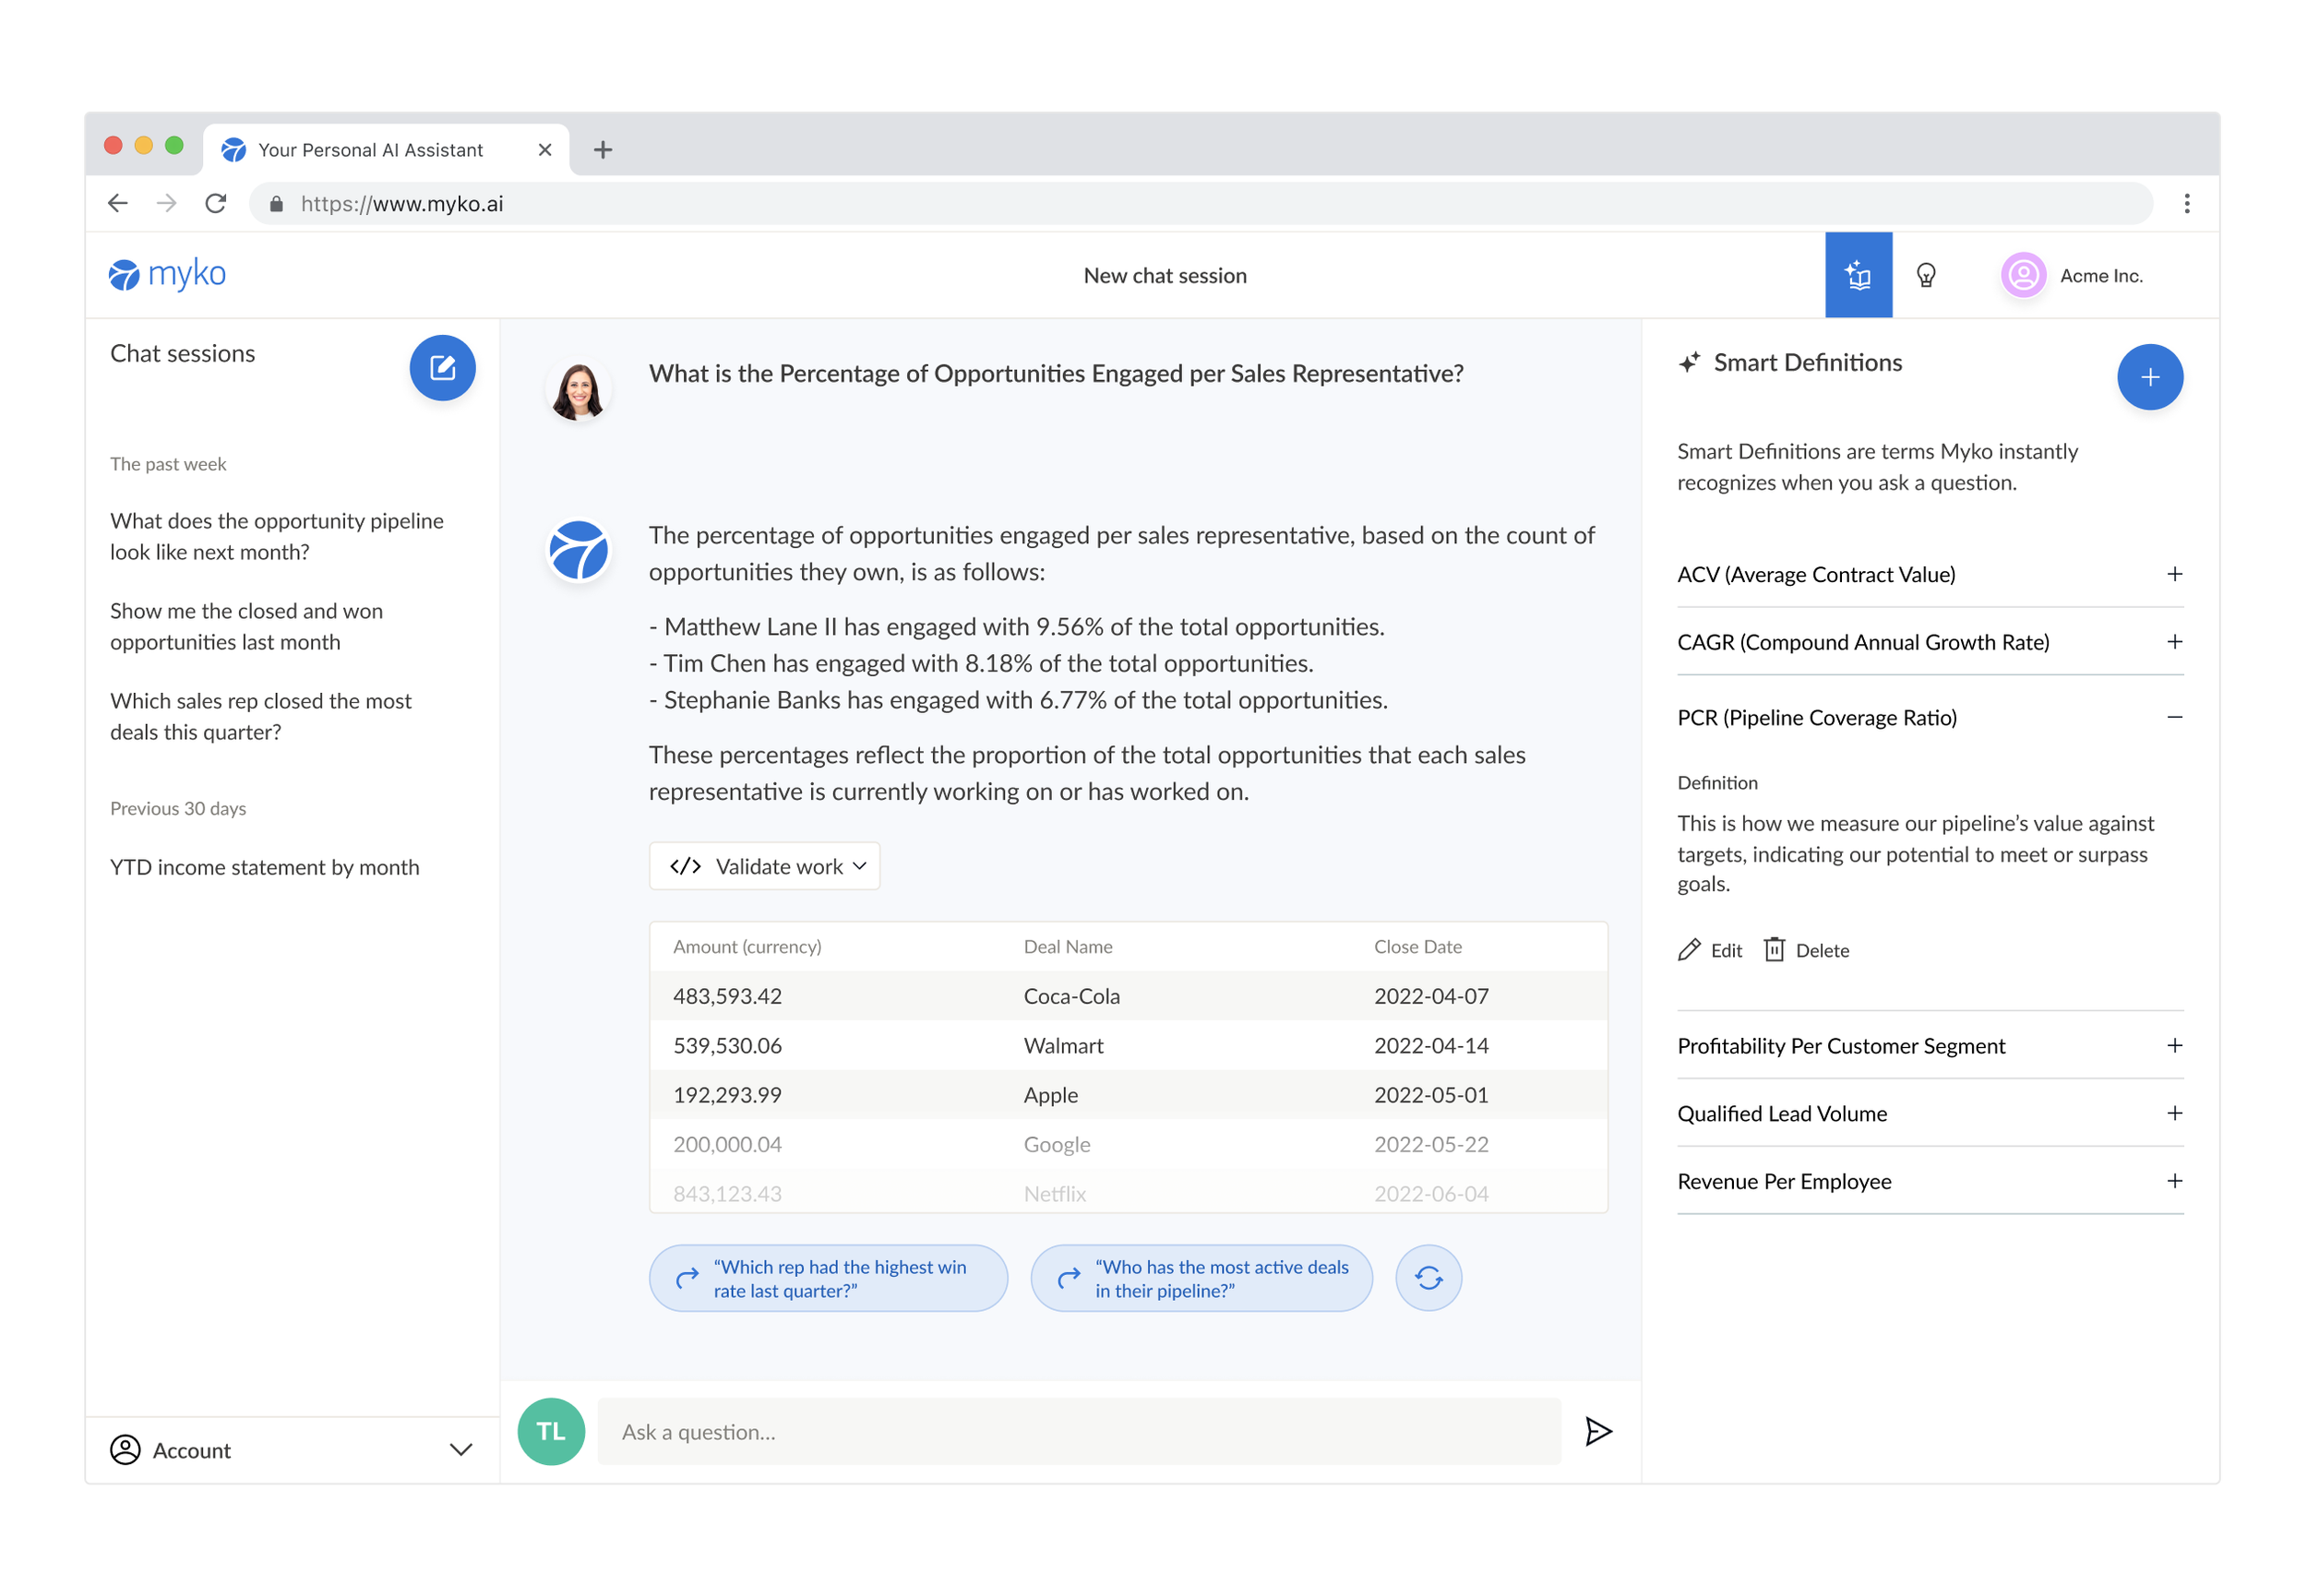The width and height of the screenshot is (2307, 1596).
Task: Click the TL user avatar
Action: (551, 1432)
